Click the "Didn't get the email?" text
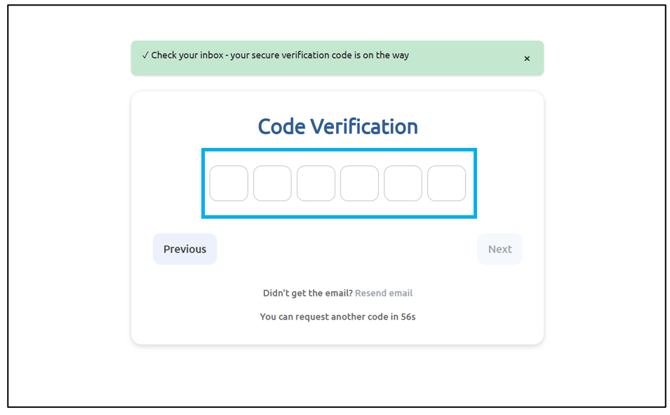The height and width of the screenshot is (415, 670). (307, 293)
